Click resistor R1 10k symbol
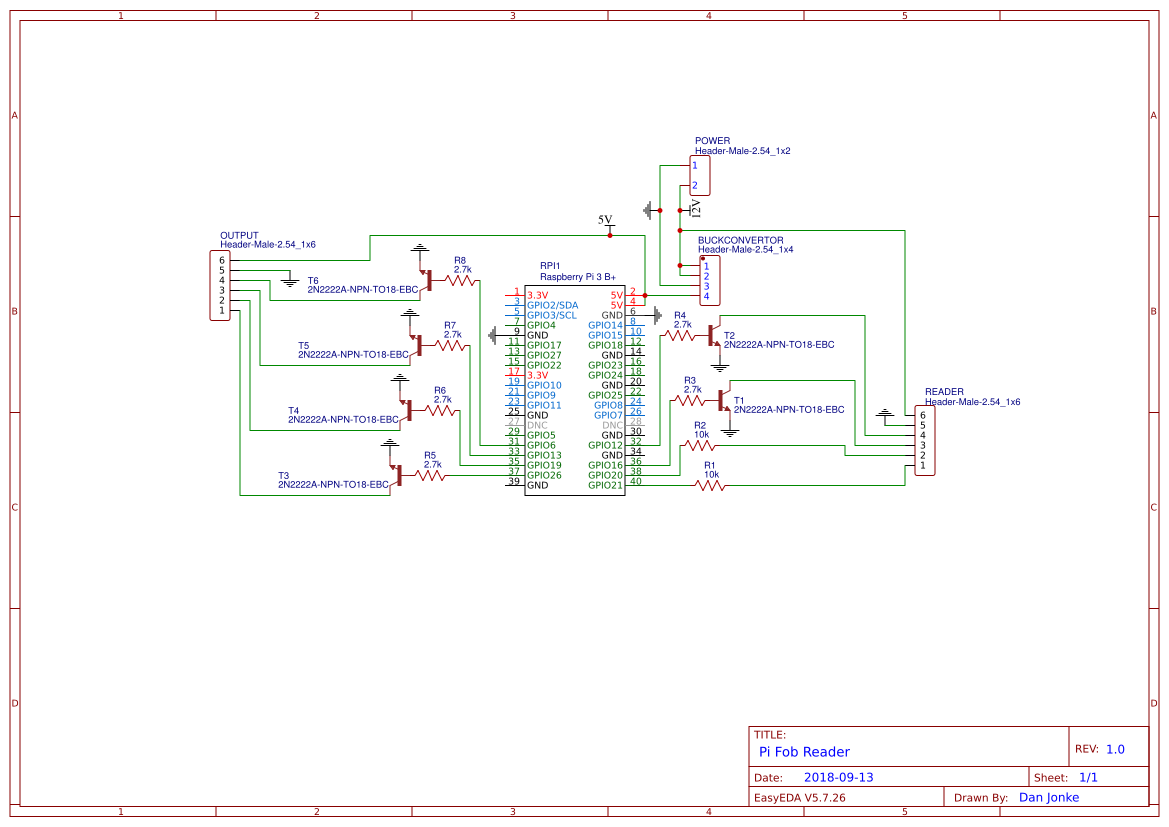The height and width of the screenshot is (827, 1169). [x=710, y=485]
